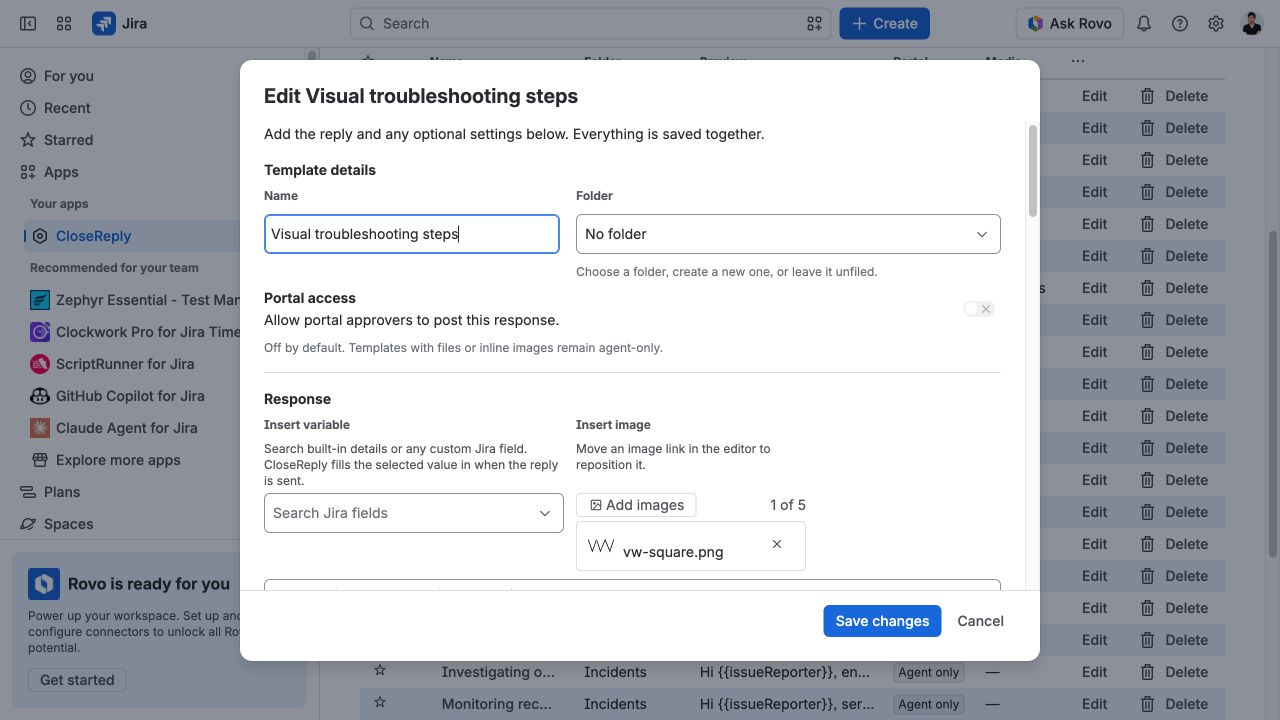
Task: Open the notifications bell
Action: (x=1144, y=23)
